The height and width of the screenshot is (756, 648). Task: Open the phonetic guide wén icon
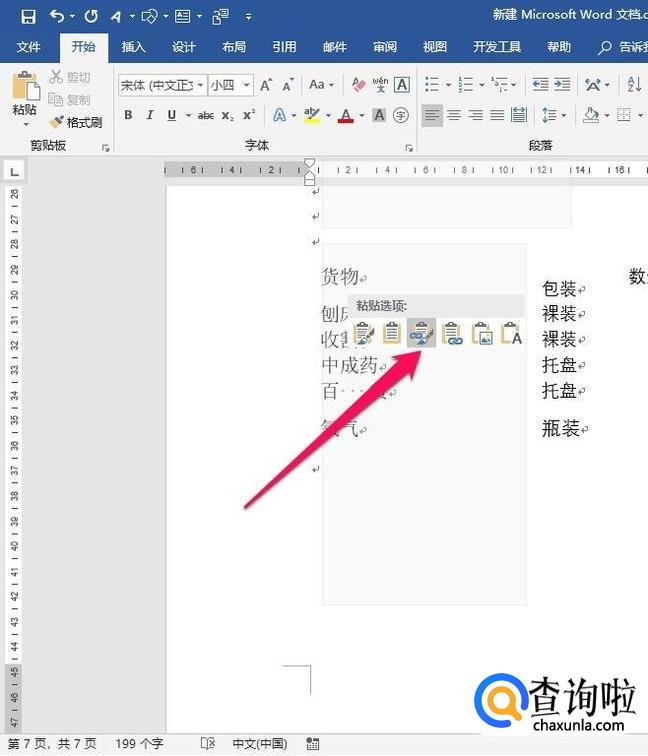pos(380,85)
